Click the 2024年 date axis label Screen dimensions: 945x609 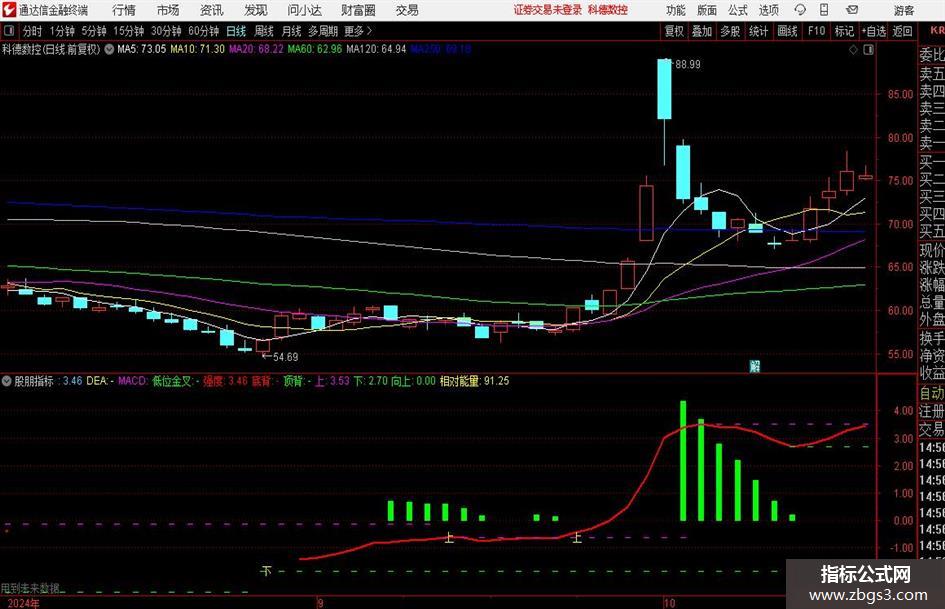[x=24, y=603]
